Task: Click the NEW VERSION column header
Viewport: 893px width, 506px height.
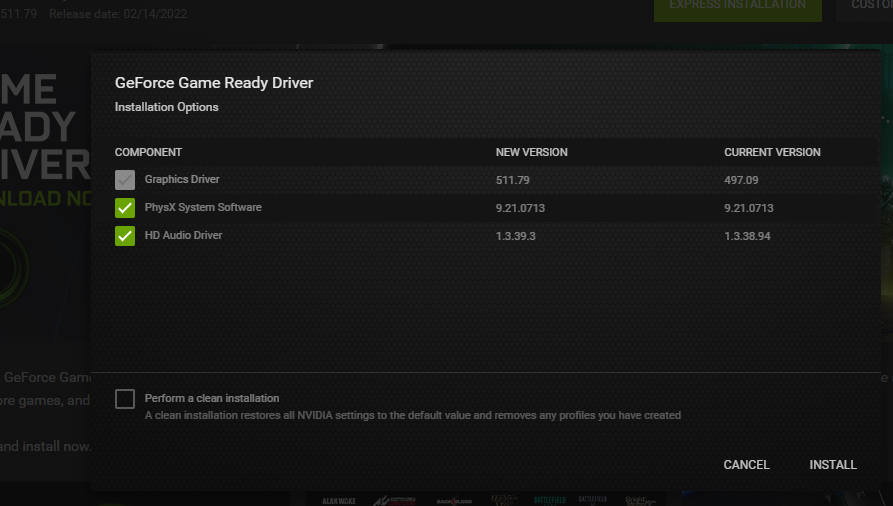Action: 531,152
